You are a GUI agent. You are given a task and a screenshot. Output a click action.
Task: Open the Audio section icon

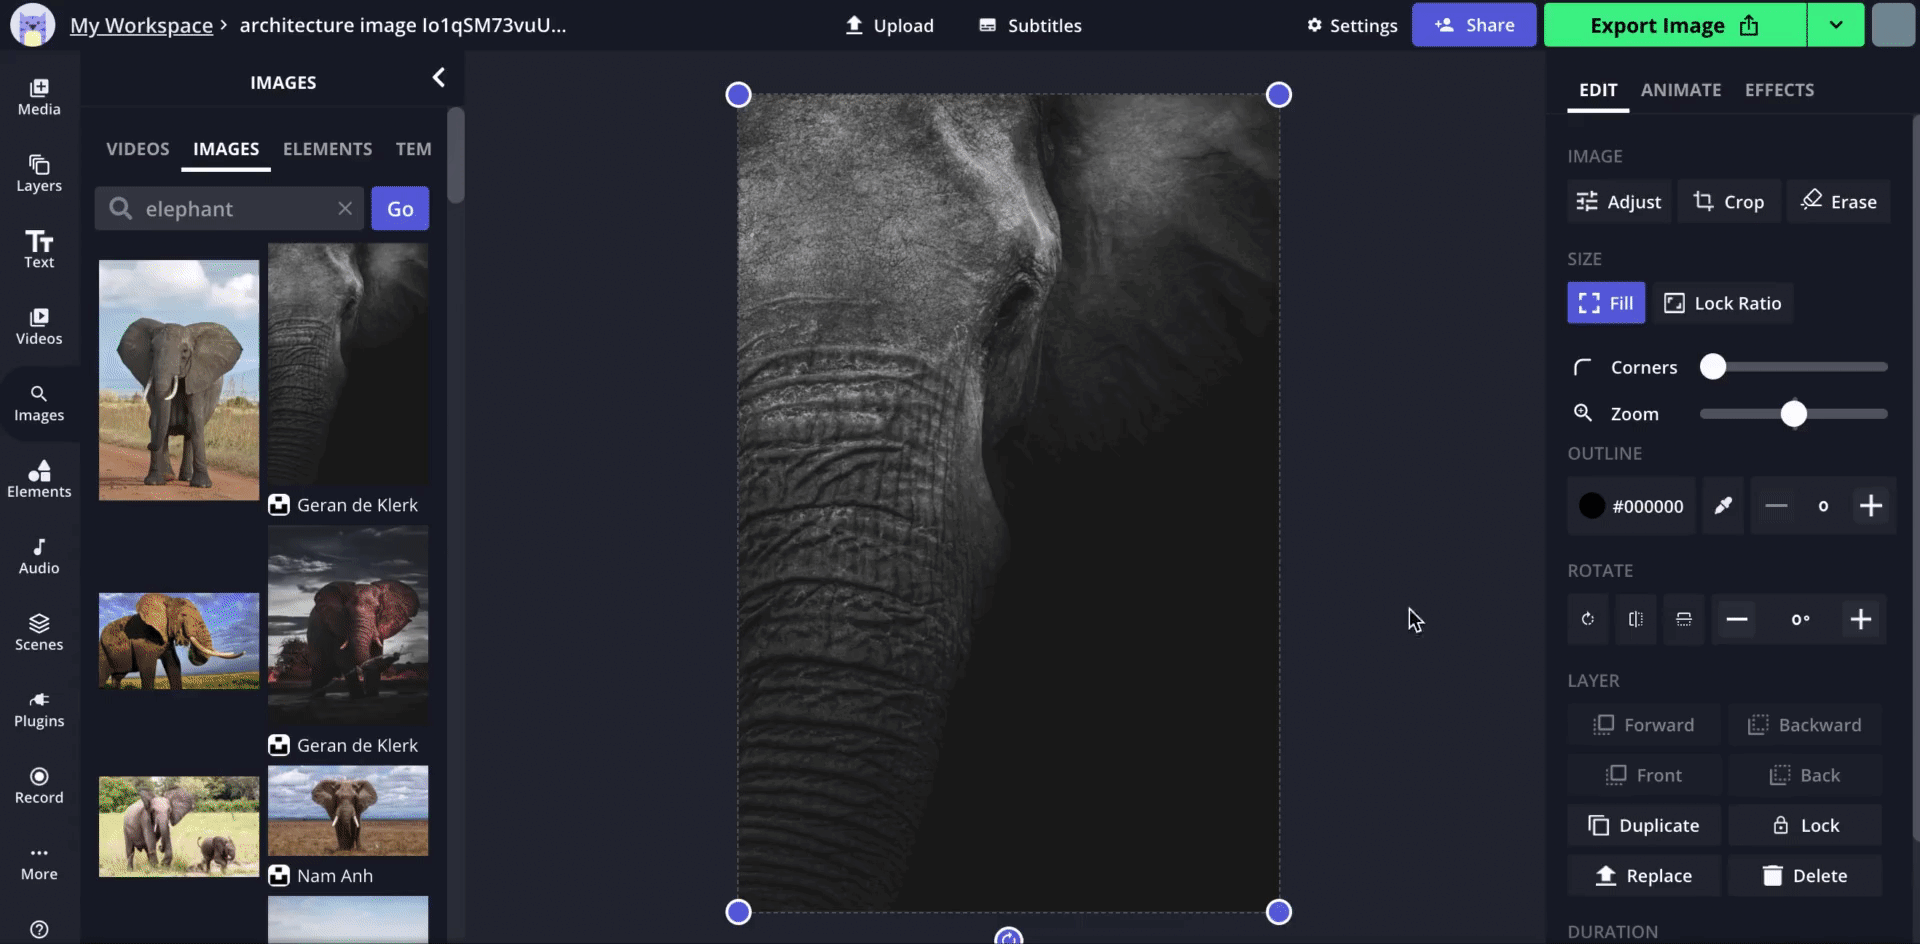pyautogui.click(x=39, y=556)
